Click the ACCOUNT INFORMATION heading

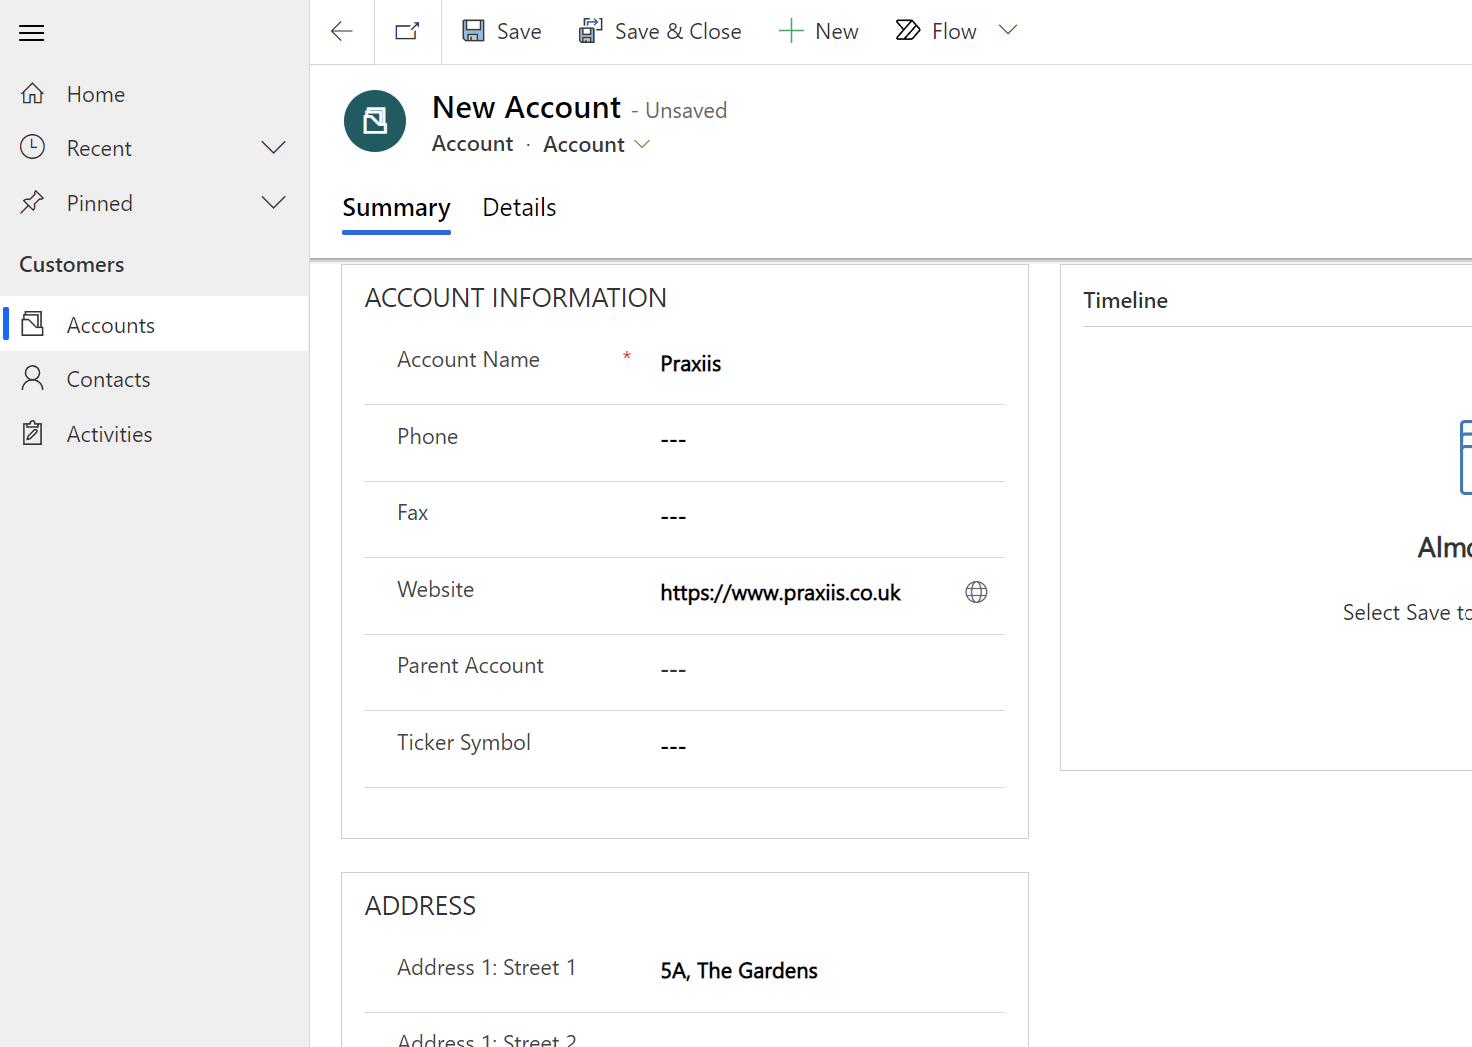[515, 298]
